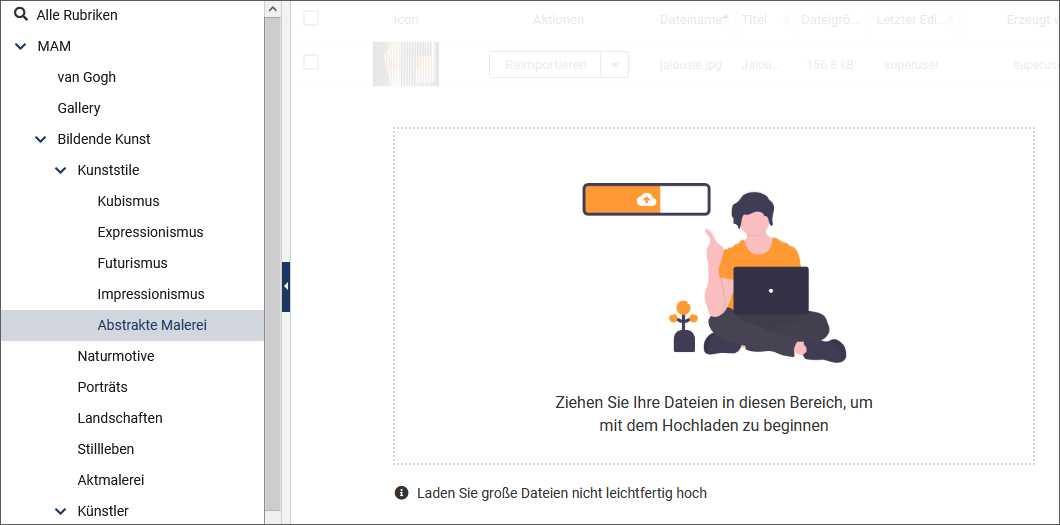
Task: Click the info icon before upload warning
Action: coord(402,493)
